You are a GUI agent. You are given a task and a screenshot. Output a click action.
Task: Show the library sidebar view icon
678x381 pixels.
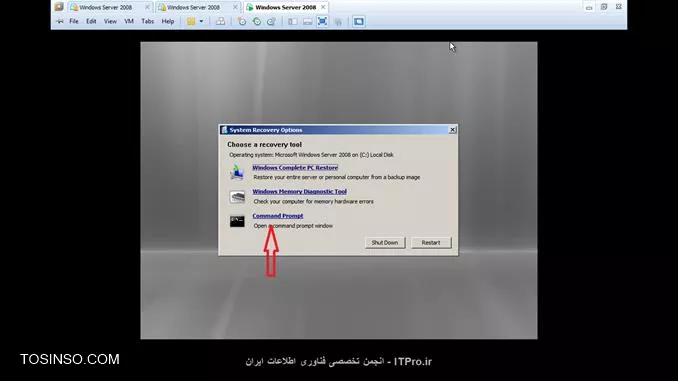(292, 22)
